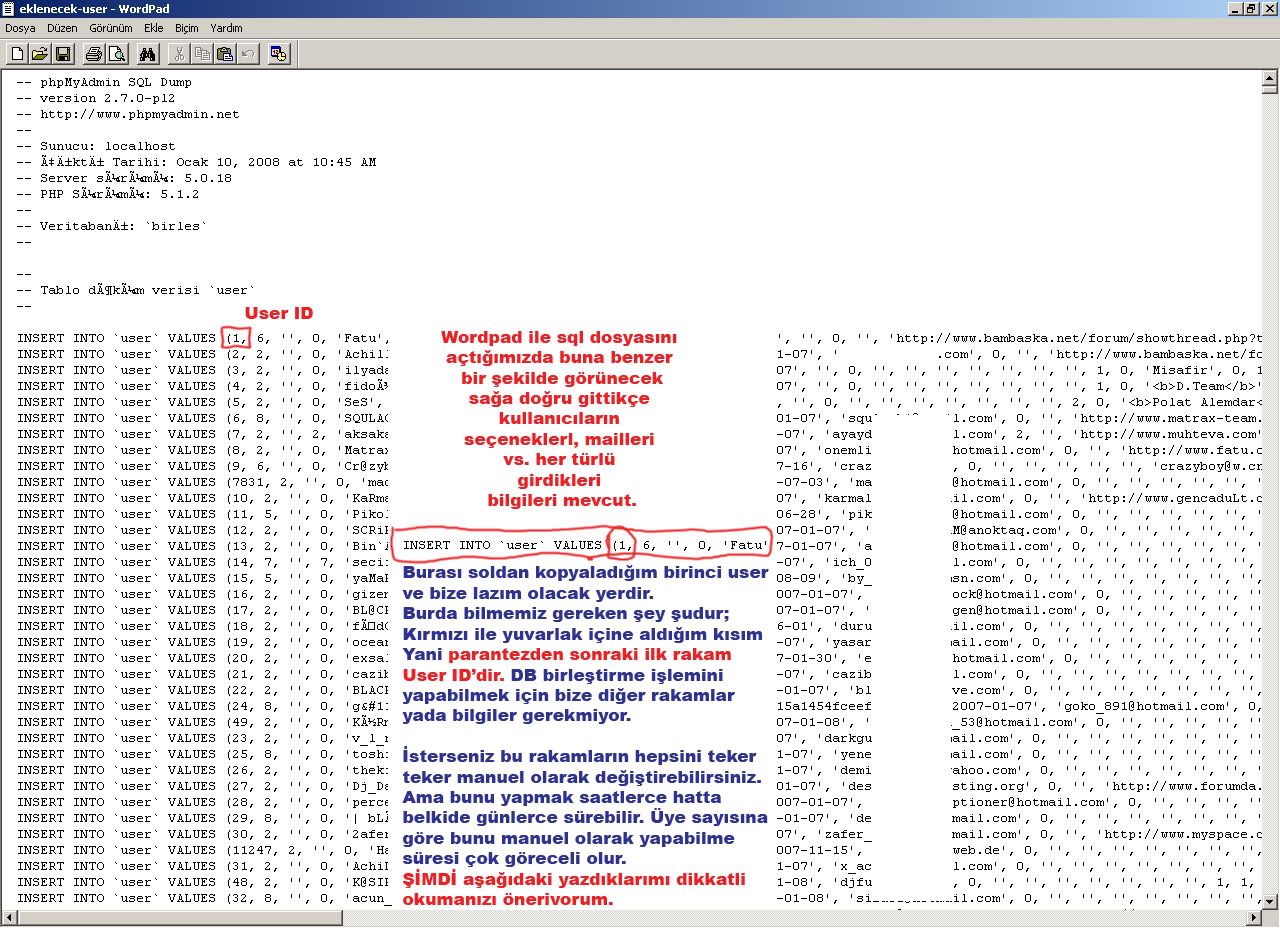Screen dimensions: 1280x928
Task: Restore down the WordPad window
Action: 1252,9
